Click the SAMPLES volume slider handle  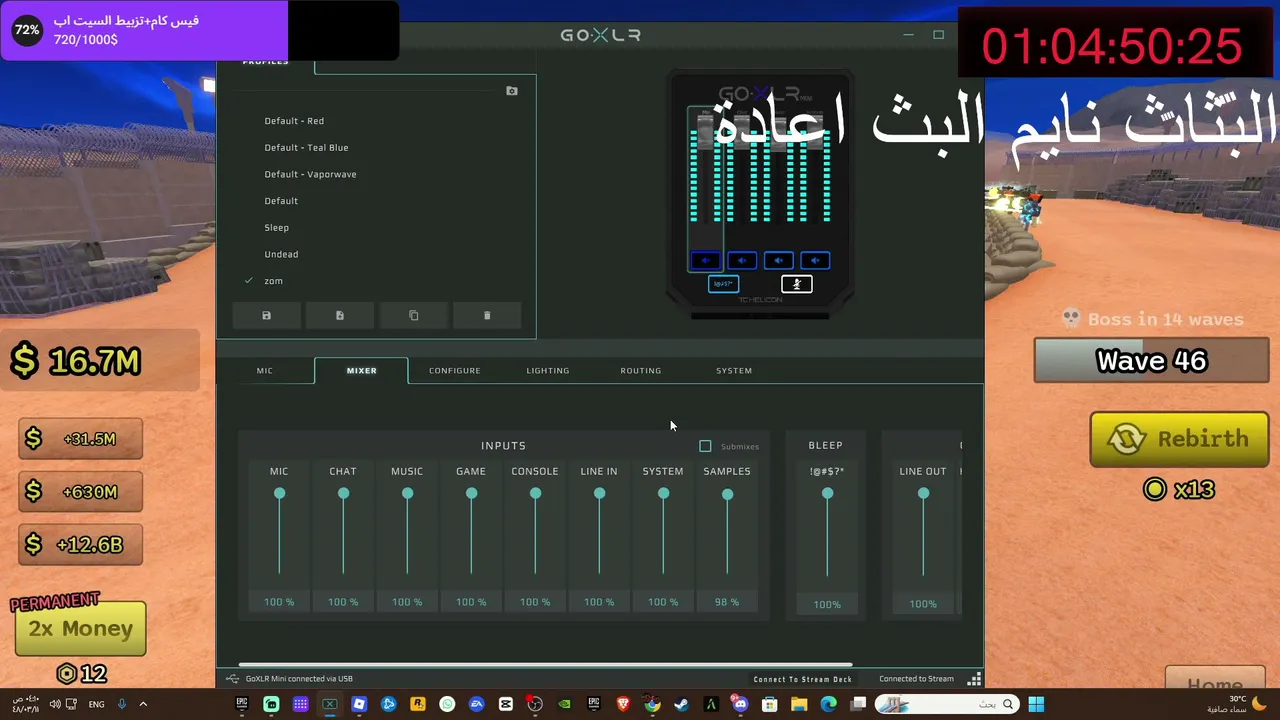pos(727,494)
